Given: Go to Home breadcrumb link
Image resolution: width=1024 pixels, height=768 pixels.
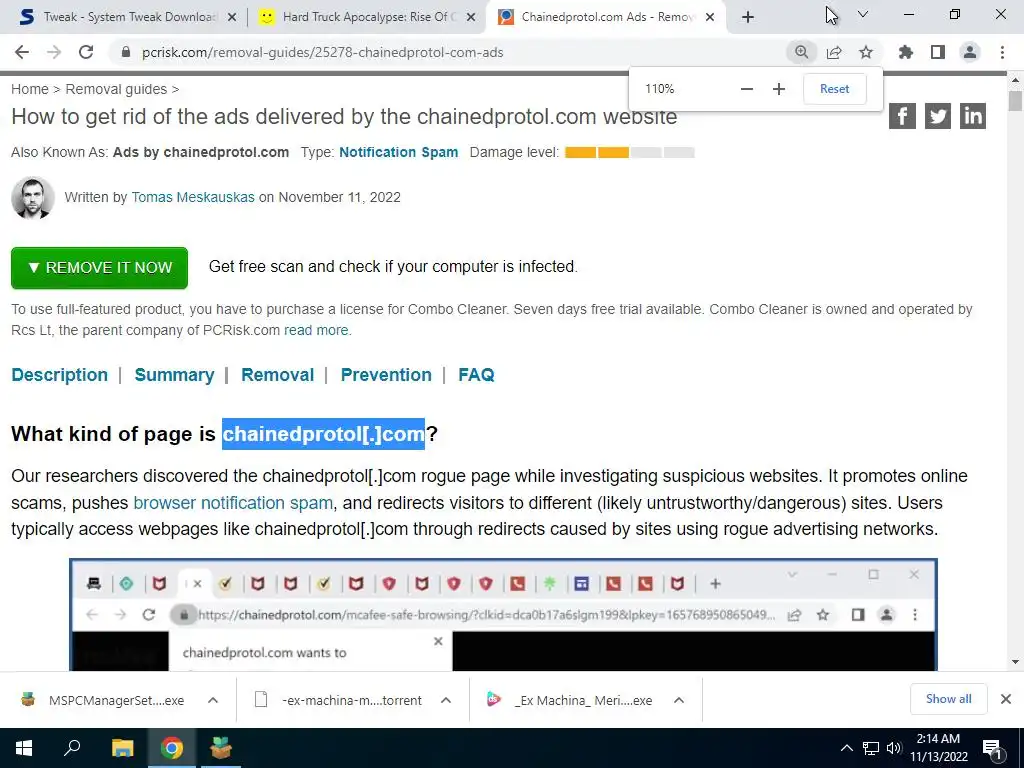Looking at the screenshot, I should tap(29, 89).
